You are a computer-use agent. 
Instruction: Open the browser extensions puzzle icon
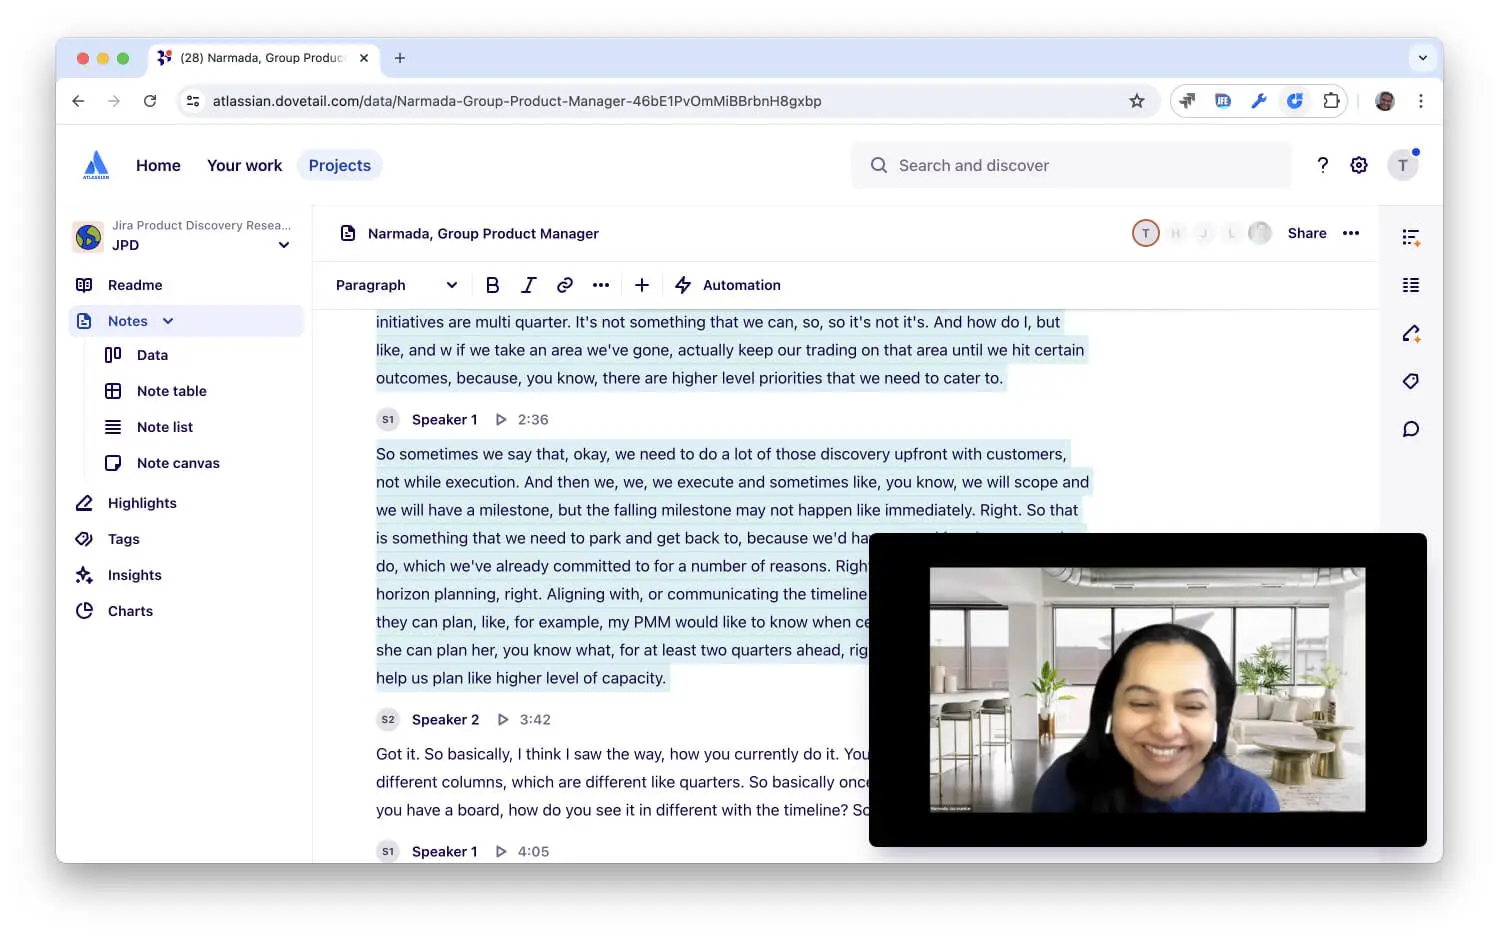coord(1331,101)
